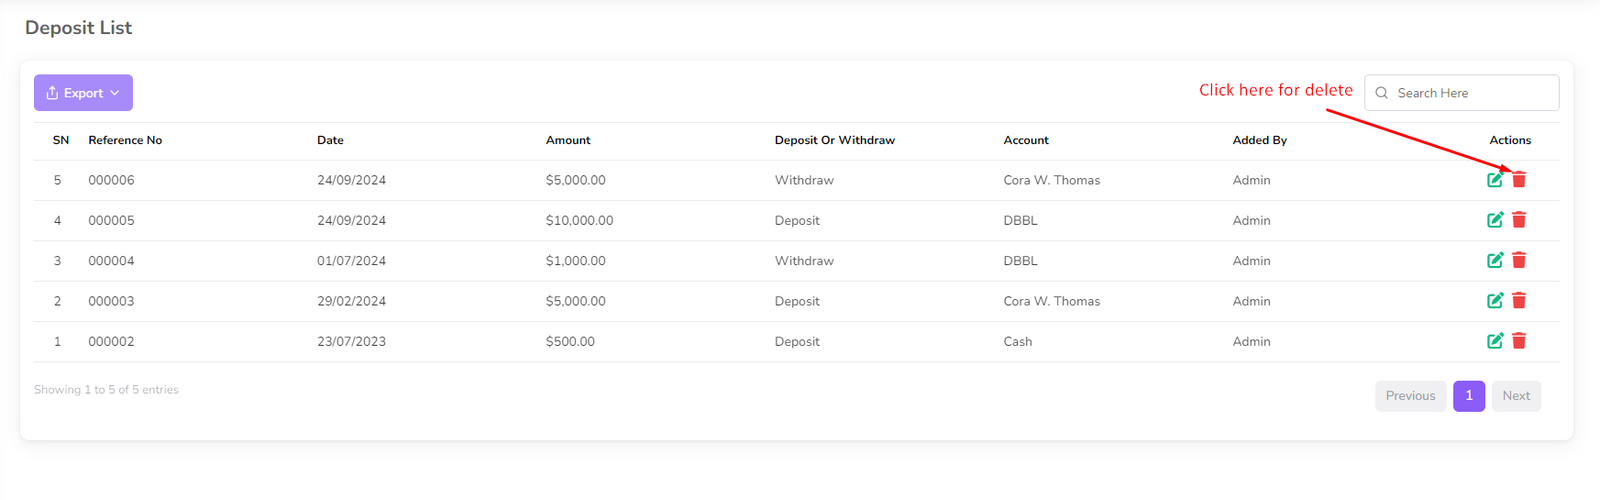1600x500 pixels.
Task: Edit the $10,000.00 DBBL deposit row
Action: [x=1494, y=220]
